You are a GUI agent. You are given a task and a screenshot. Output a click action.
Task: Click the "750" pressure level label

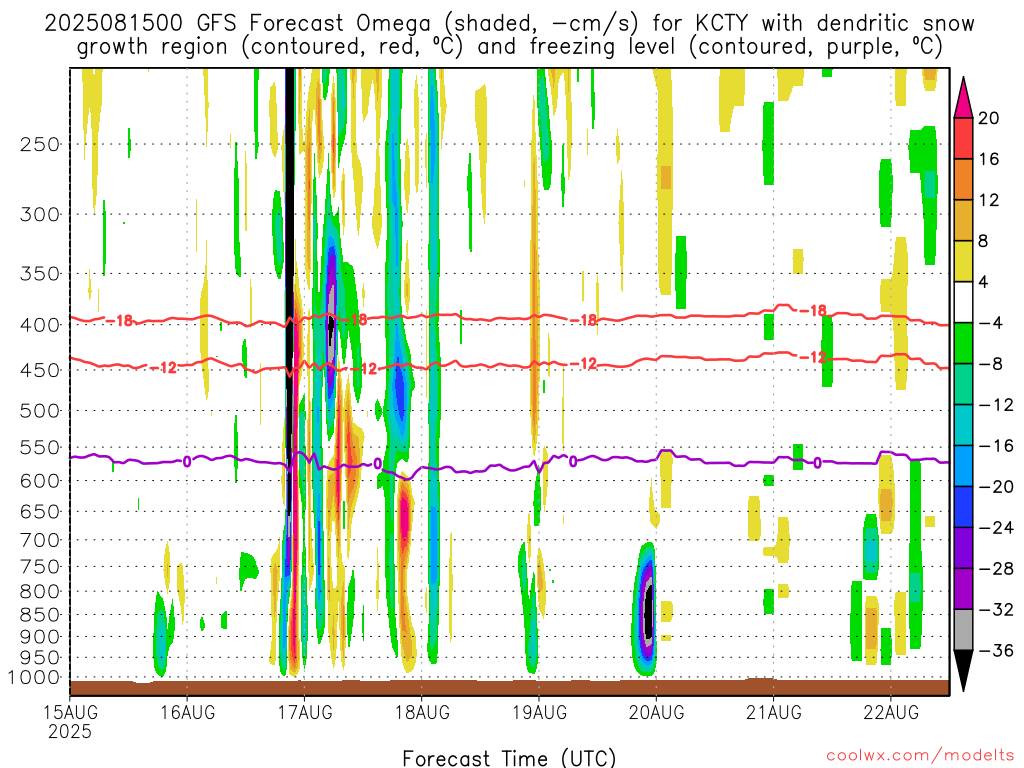coord(40,566)
